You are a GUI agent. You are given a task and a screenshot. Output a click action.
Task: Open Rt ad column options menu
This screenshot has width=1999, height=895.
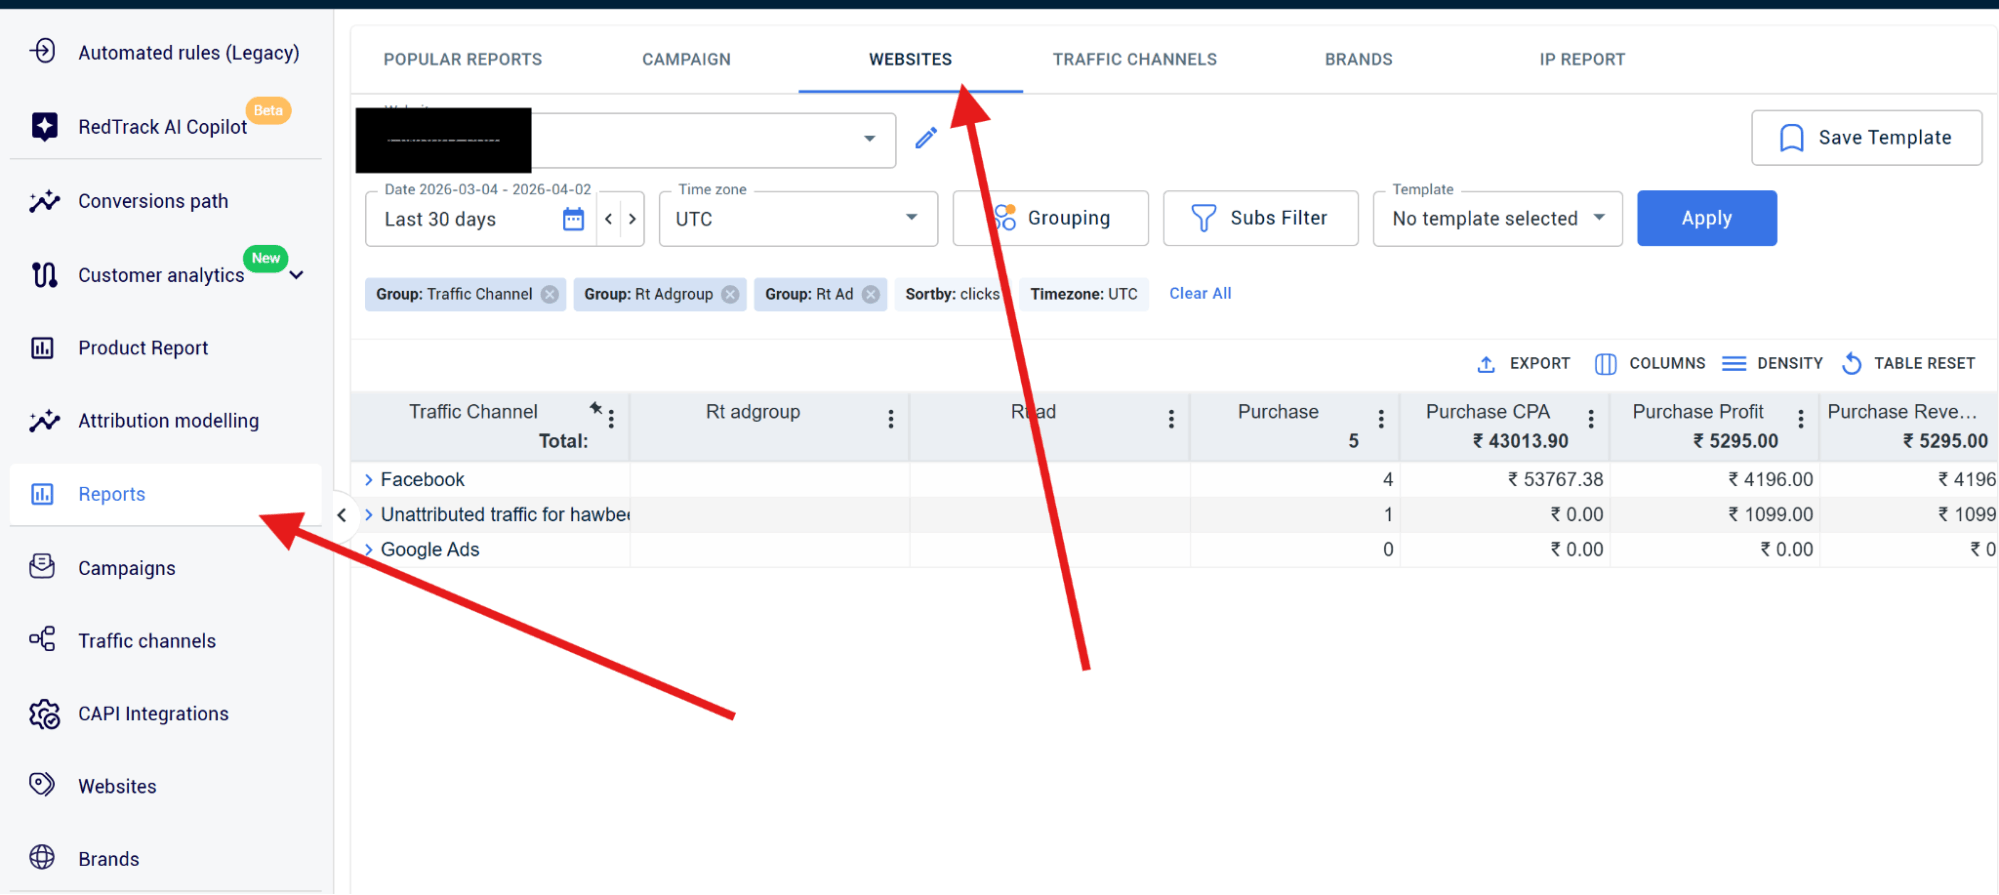pyautogui.click(x=1171, y=419)
